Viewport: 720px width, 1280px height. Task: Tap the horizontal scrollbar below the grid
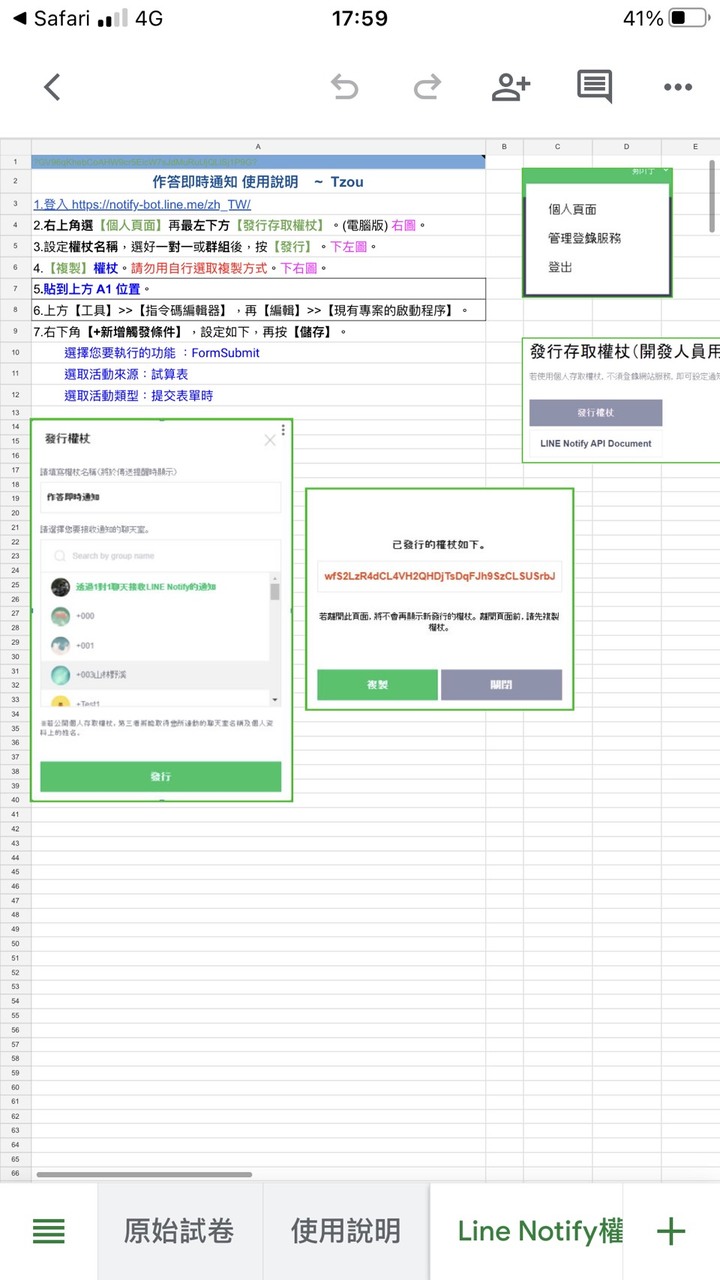144,1174
